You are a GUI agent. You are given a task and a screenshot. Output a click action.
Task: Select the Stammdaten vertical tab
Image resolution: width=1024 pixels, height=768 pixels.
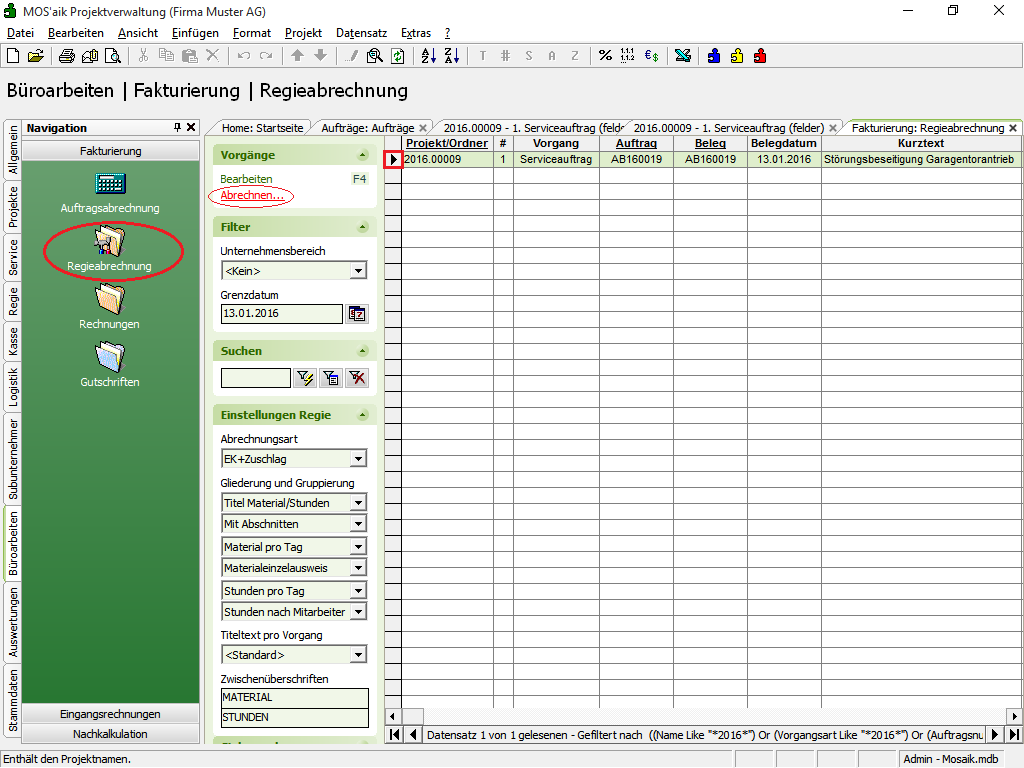click(13, 701)
